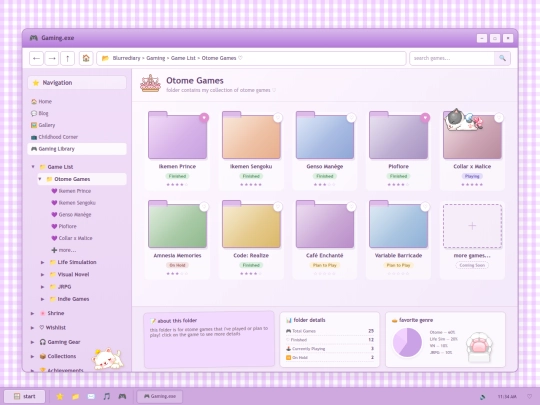Image resolution: width=540 pixels, height=405 pixels.
Task: Focus the search games input field
Action: pos(452,58)
